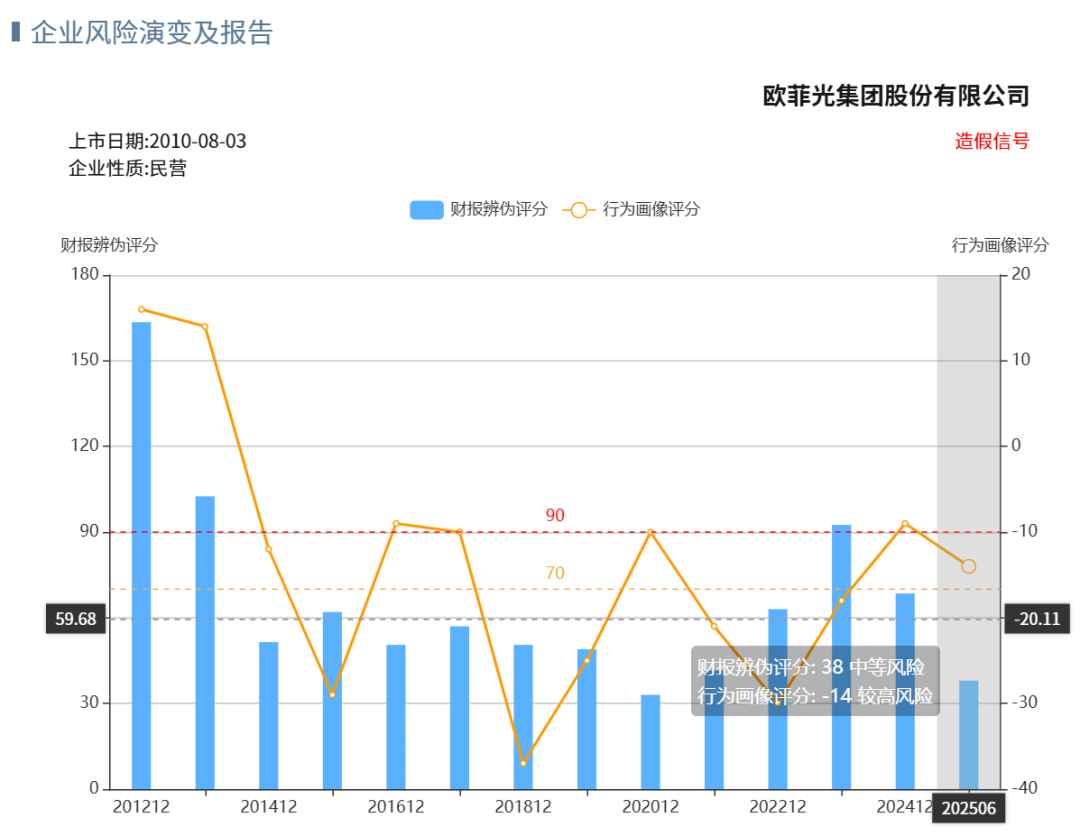Click the tooltip line 财报辨伪评分: 38 中等风险
Screen dimensions: 1080x836
click(811, 667)
